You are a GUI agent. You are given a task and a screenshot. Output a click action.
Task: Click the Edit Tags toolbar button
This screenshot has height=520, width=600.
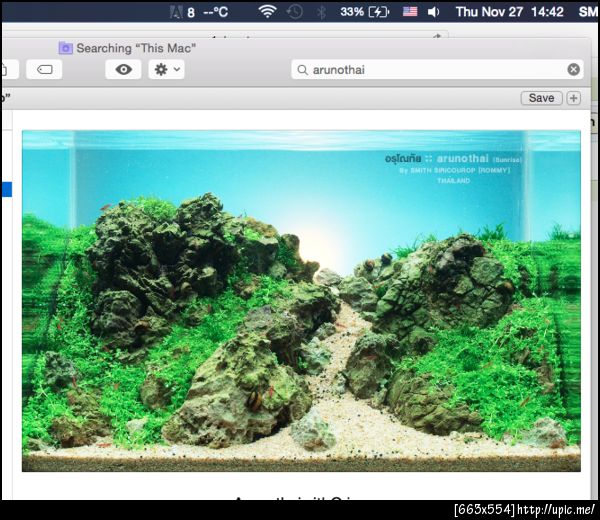[x=44, y=69]
